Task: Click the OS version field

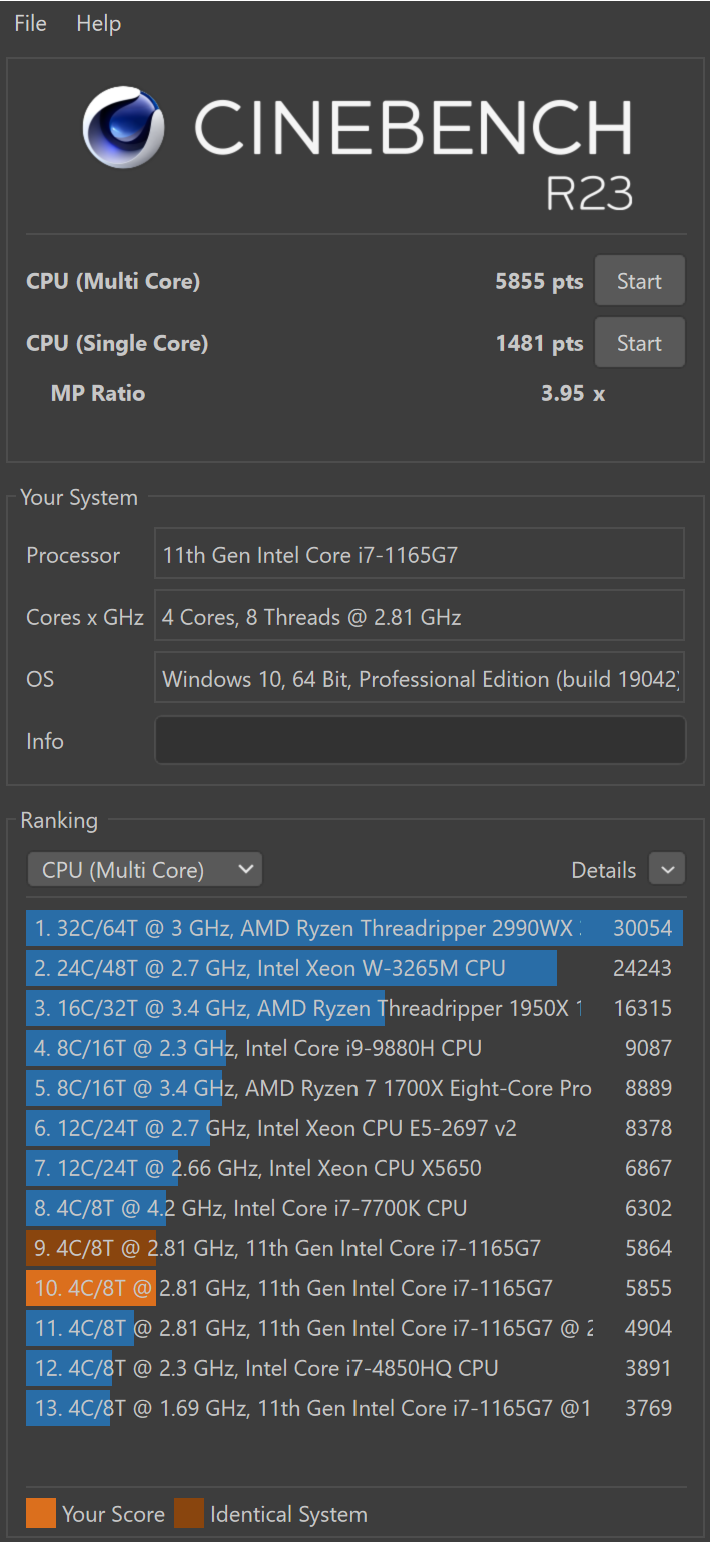Action: (420, 679)
